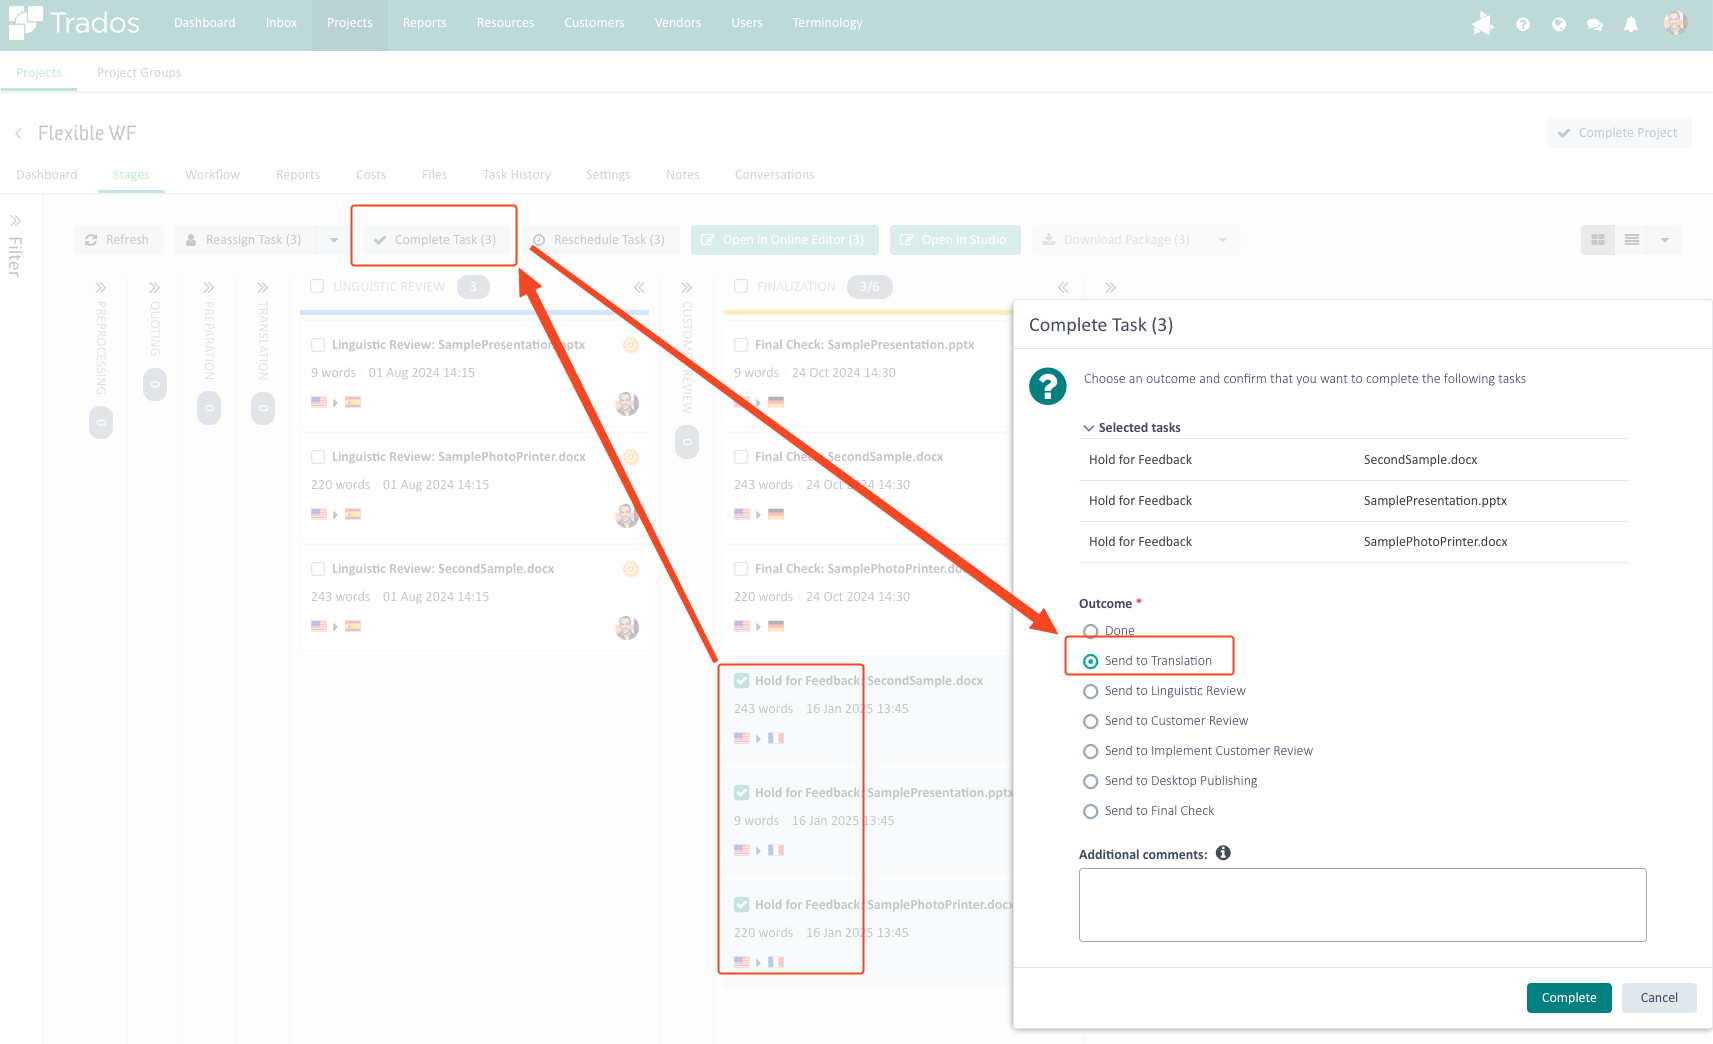Cancel the Complete Task dialog
Viewport: 1713px width, 1044px height.
pyautogui.click(x=1658, y=998)
